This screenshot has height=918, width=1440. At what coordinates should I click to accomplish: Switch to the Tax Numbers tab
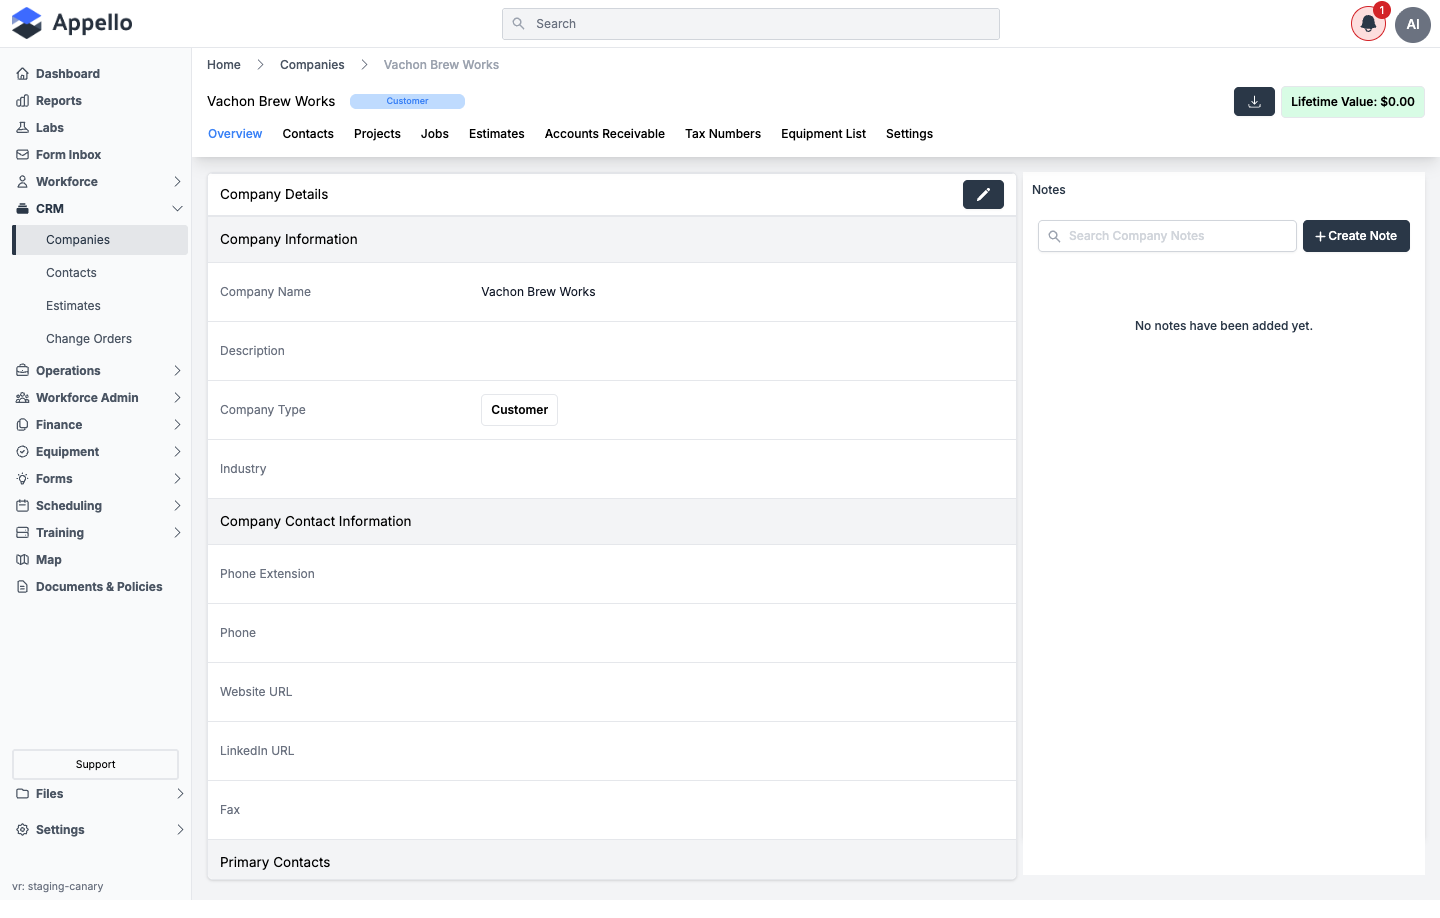(x=723, y=134)
